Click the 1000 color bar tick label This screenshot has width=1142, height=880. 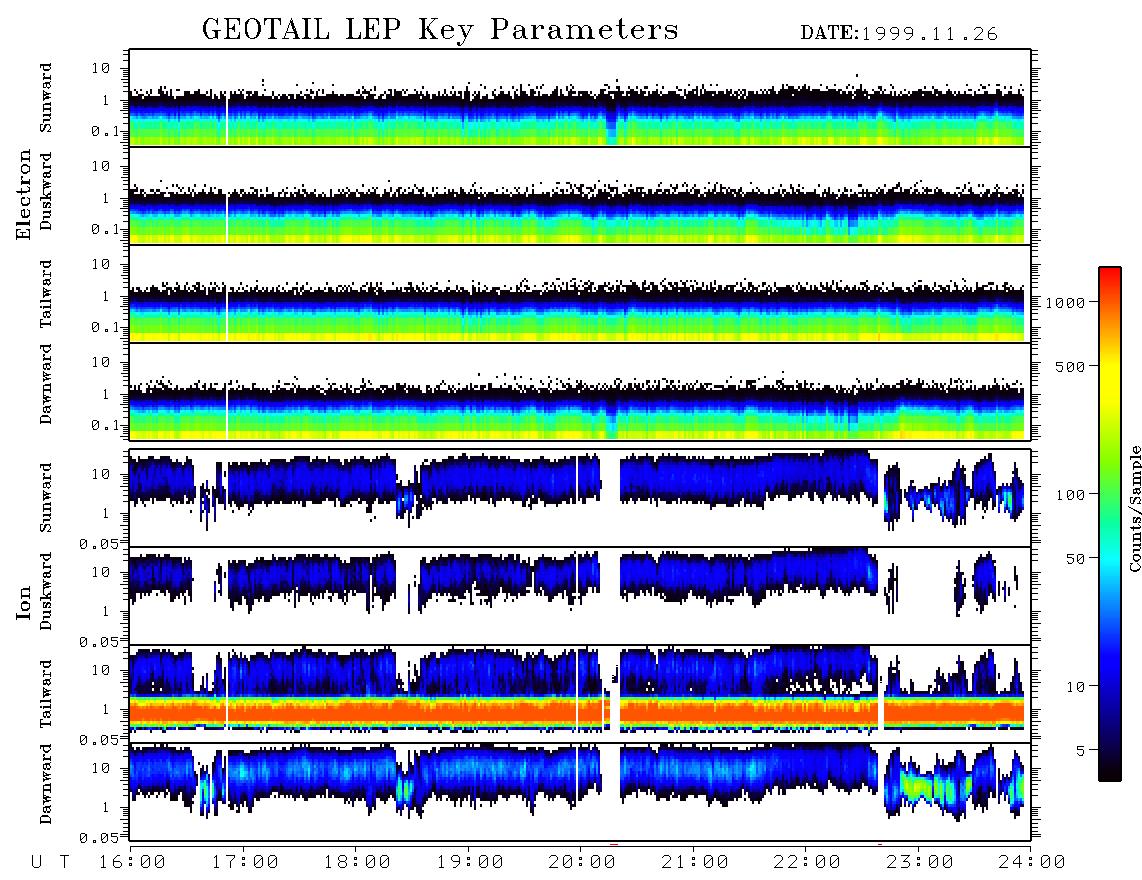coord(1065,303)
